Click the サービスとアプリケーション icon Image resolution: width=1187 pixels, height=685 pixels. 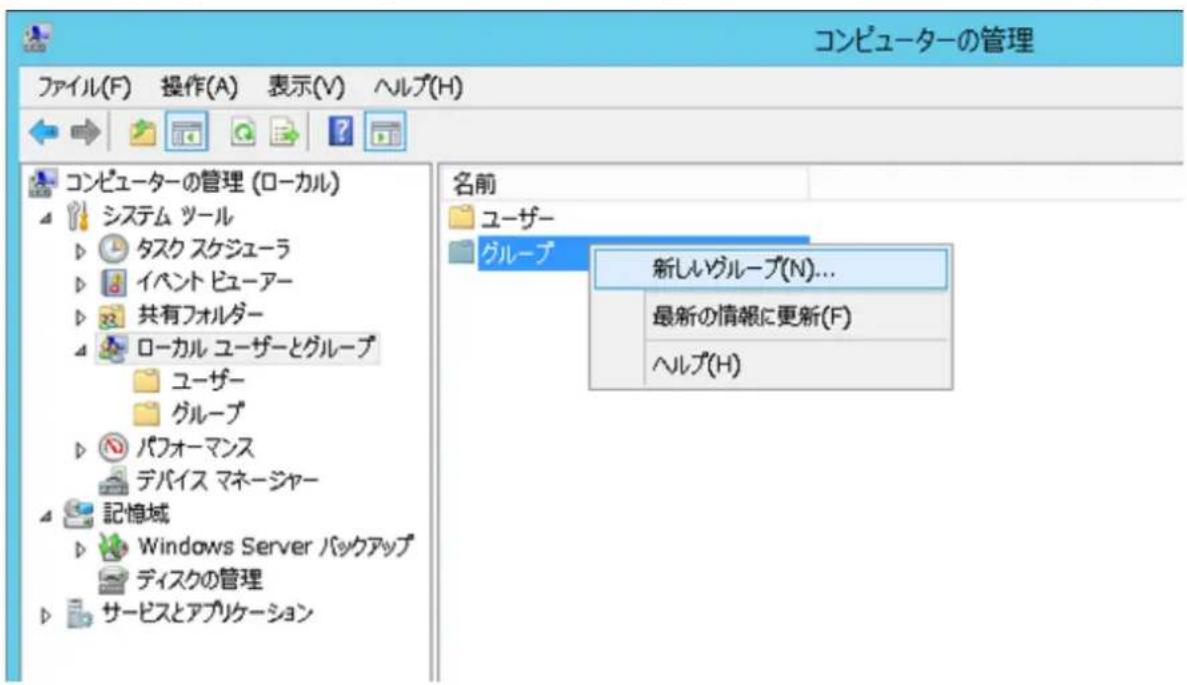[78, 613]
